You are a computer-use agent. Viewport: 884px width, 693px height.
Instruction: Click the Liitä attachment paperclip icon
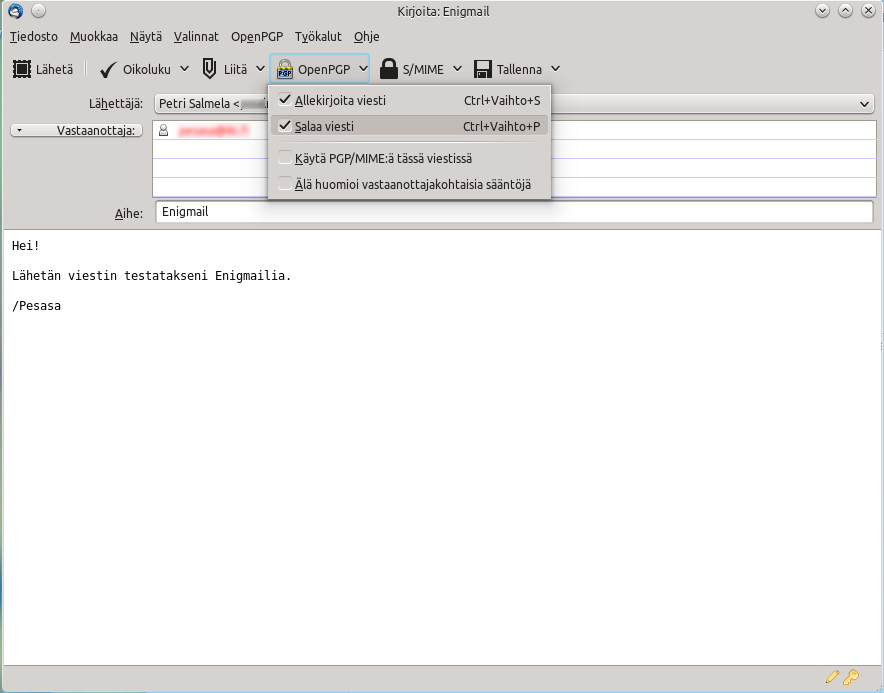coord(209,69)
